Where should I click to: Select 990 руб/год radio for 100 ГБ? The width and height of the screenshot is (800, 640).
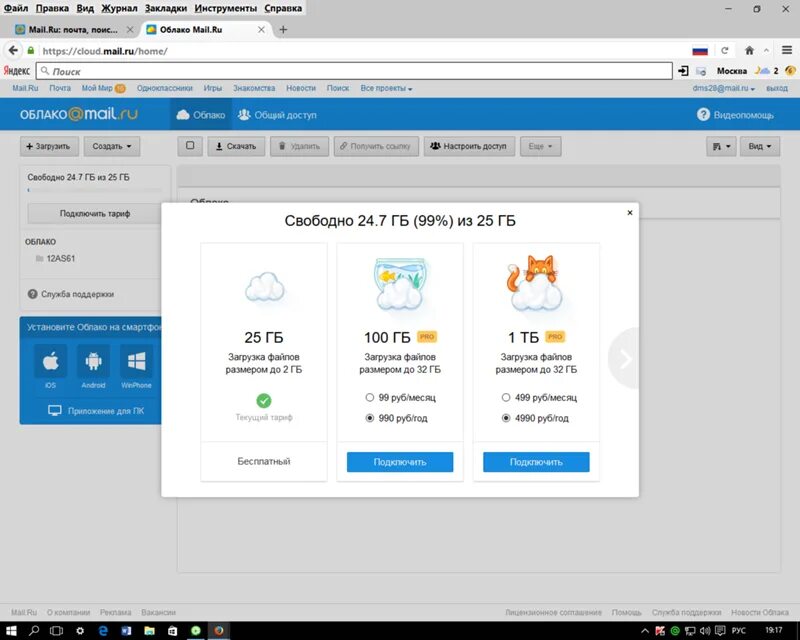[x=369, y=418]
